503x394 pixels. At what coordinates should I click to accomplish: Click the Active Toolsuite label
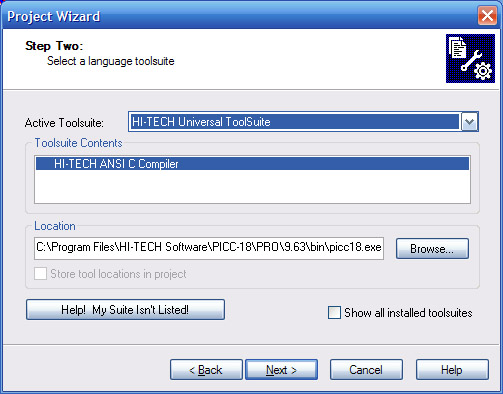[64, 123]
